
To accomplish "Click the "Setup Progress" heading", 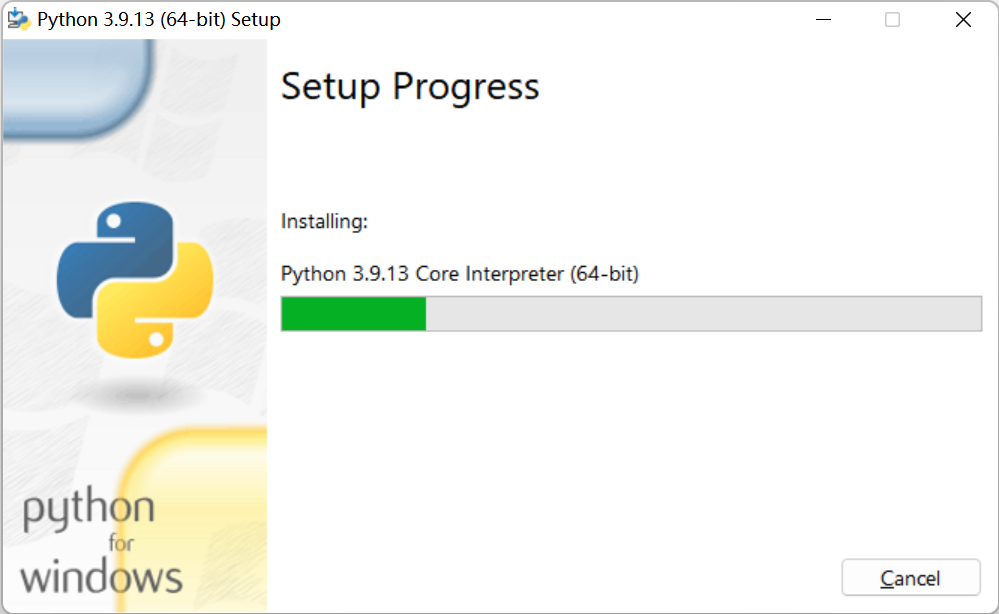I will 410,87.
